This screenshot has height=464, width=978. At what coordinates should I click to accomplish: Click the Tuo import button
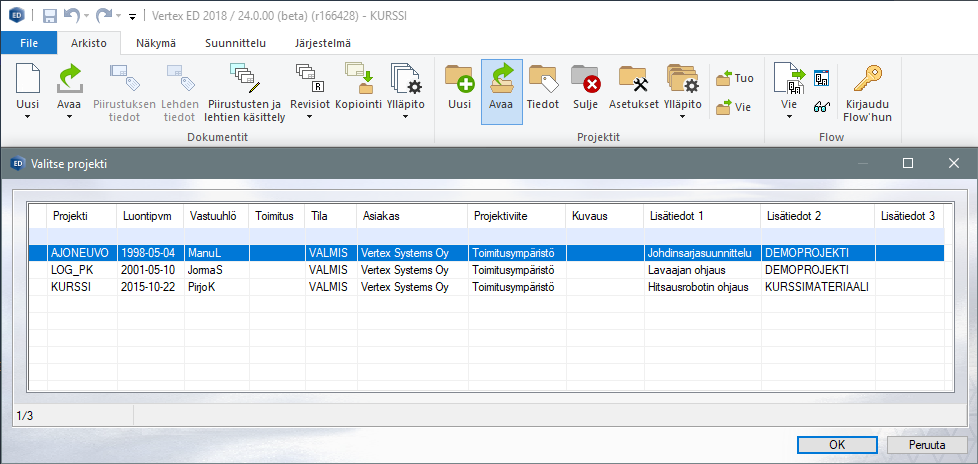click(735, 78)
